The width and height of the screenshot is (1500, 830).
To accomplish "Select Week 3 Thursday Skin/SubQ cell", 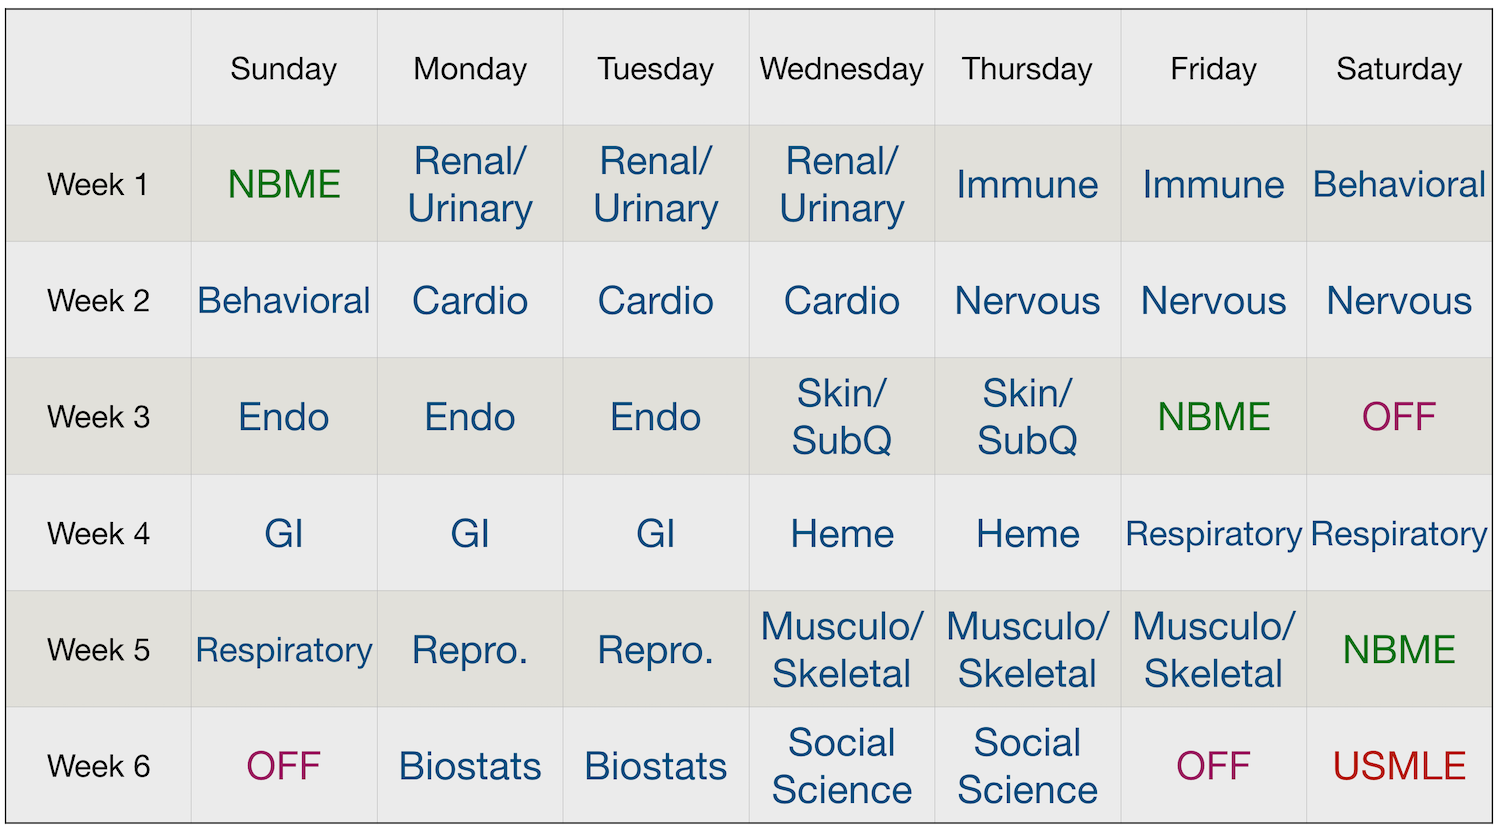I will pos(1027,417).
